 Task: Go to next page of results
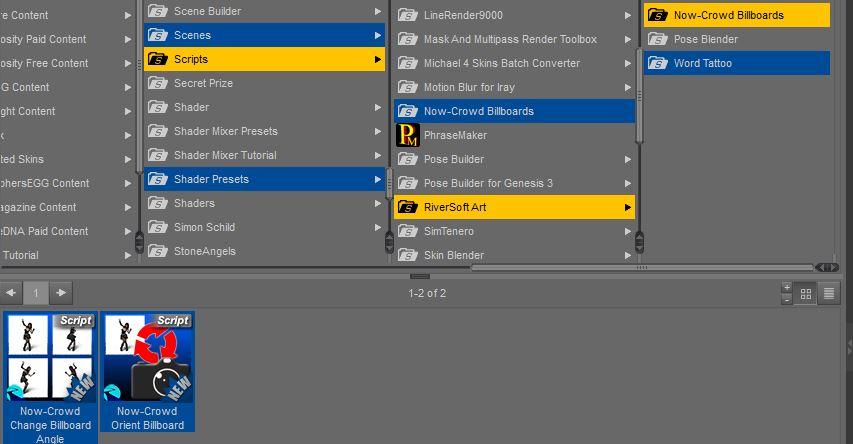pyautogui.click(x=61, y=293)
